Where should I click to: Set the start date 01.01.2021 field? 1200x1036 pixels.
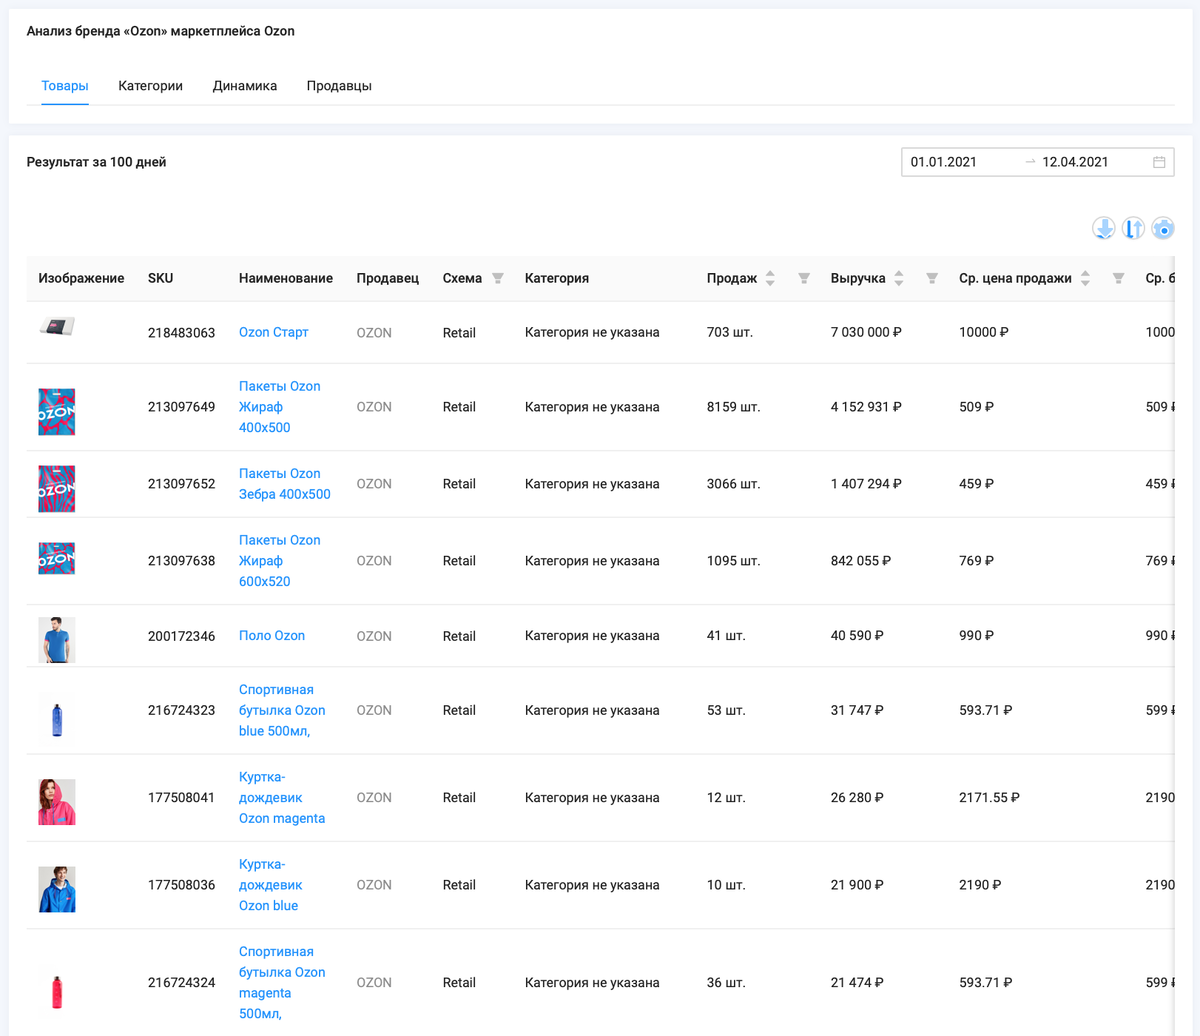(960, 162)
